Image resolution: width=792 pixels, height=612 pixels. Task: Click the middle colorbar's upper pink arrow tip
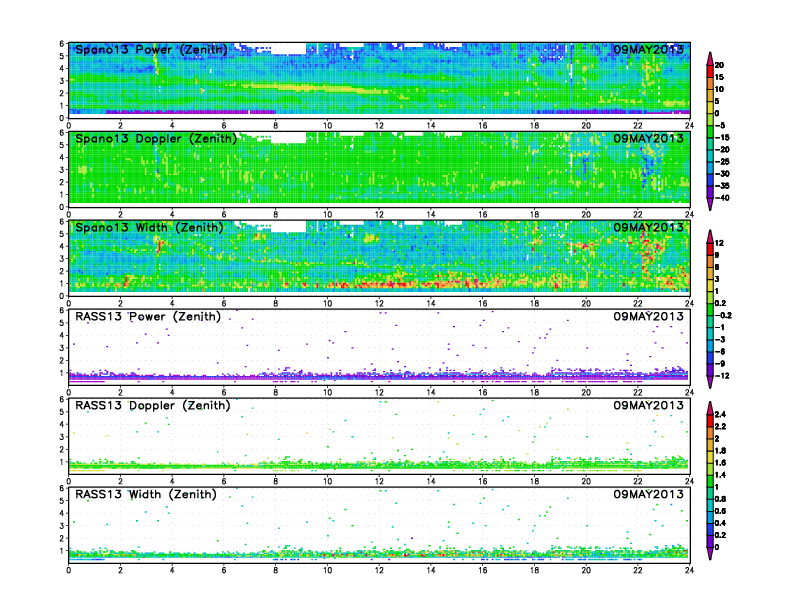(710, 236)
